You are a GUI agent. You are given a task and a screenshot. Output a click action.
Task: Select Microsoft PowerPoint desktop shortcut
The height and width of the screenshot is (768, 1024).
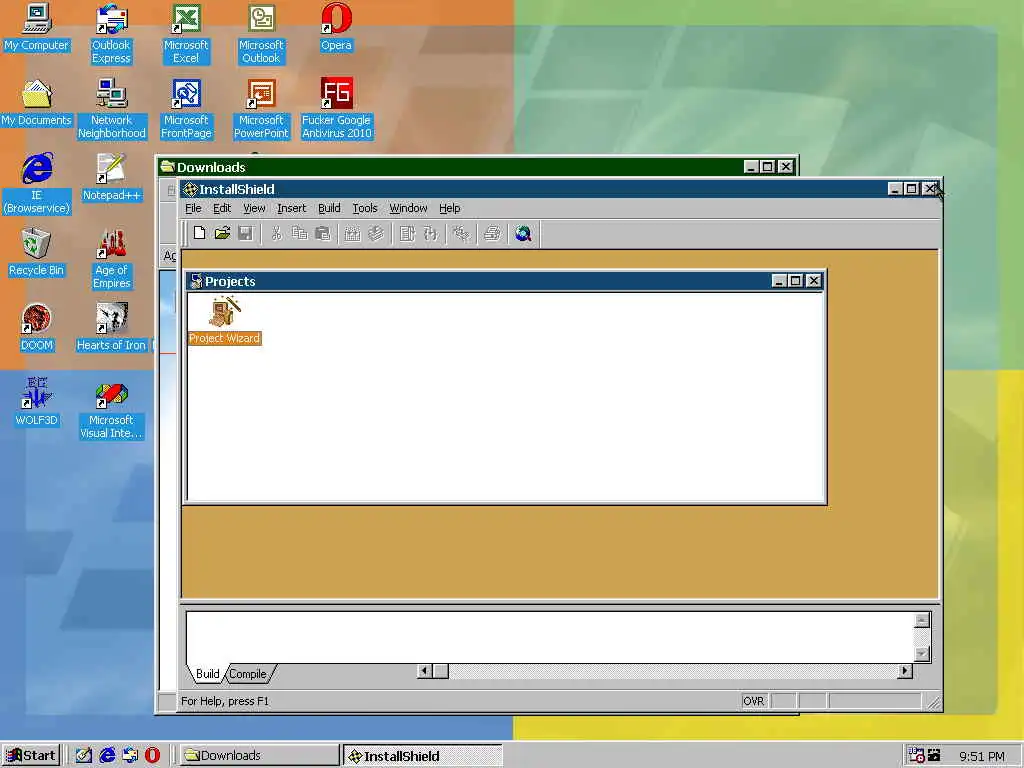(x=261, y=109)
